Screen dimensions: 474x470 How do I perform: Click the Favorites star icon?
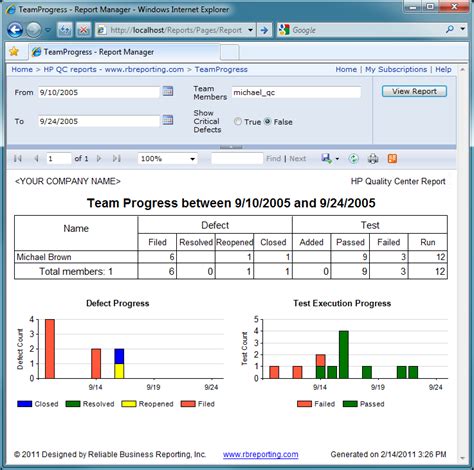14,52
